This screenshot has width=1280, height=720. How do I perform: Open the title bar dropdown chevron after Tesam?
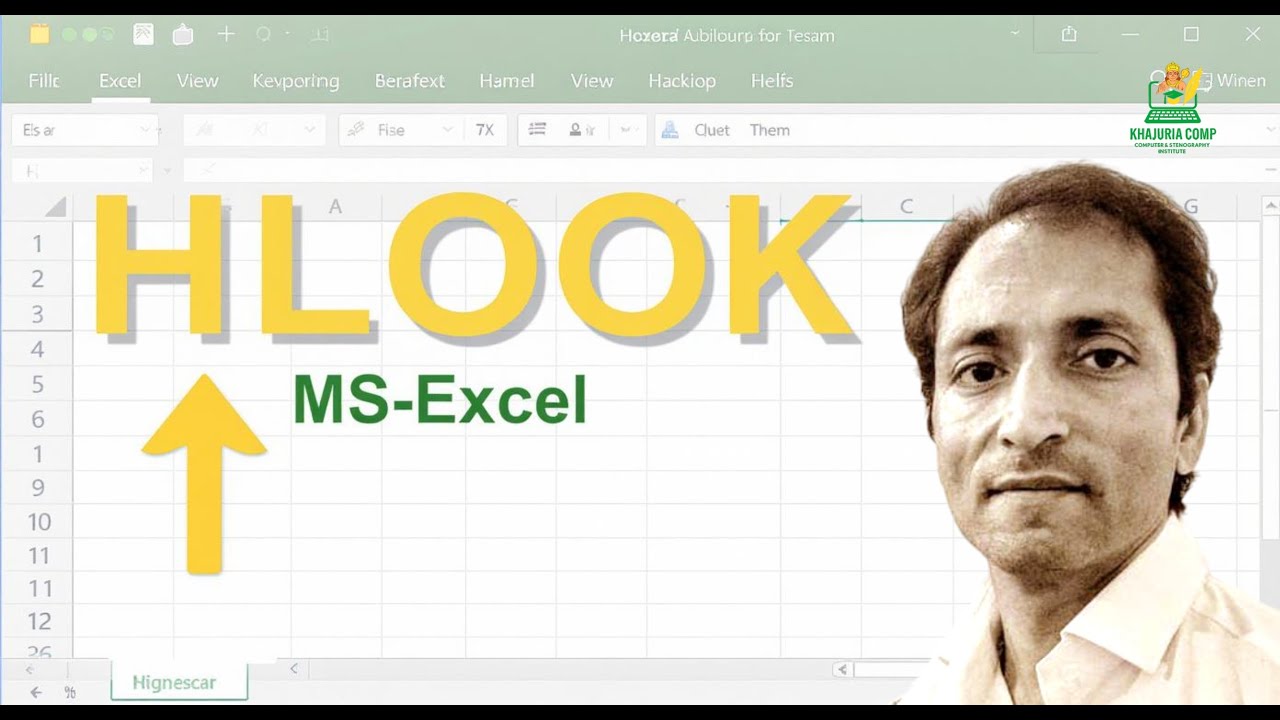coord(1016,35)
